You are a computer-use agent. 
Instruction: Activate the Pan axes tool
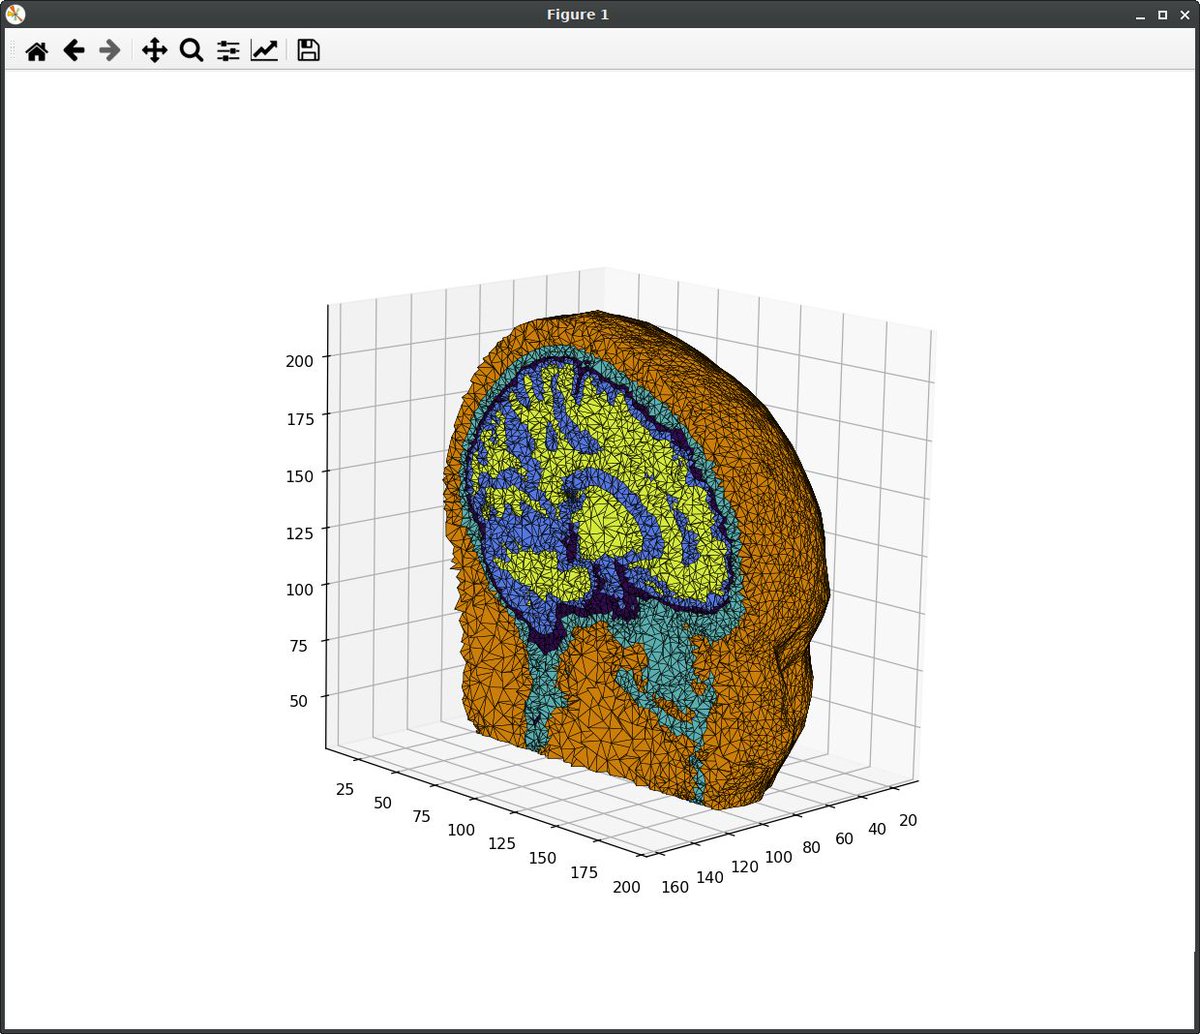[x=154, y=51]
